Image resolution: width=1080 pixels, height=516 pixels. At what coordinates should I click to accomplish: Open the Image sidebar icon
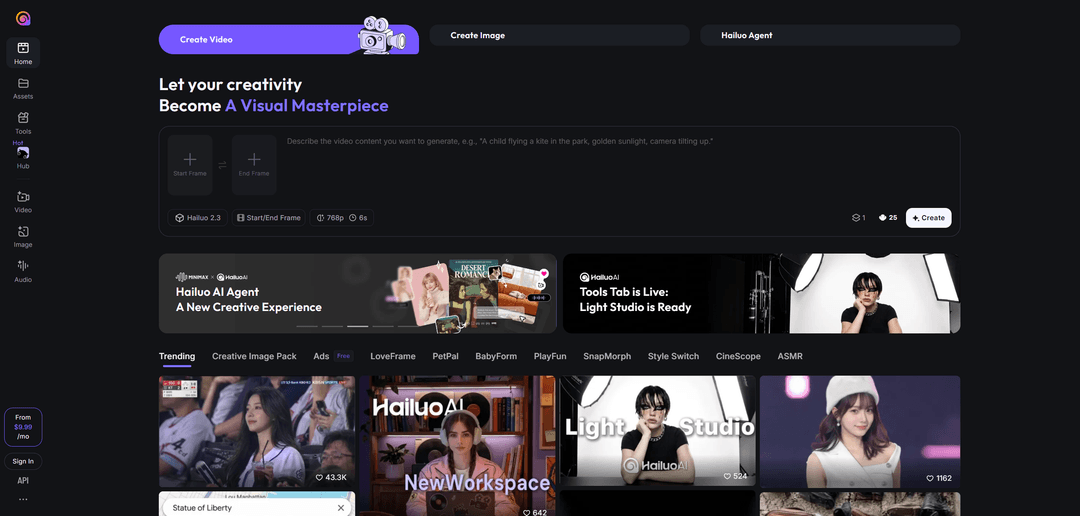23,231
